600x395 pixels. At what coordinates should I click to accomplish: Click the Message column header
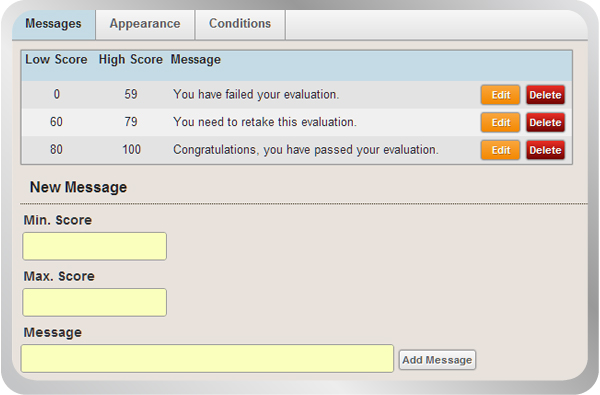click(196, 60)
